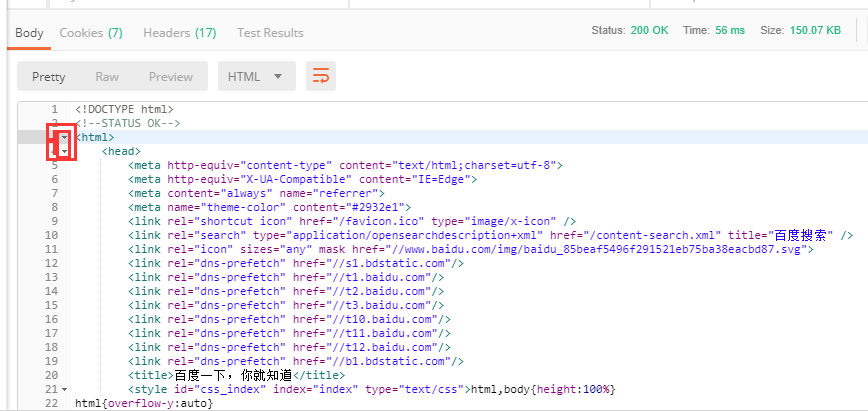Click the <!DOCTYPE html> line
Screen dimensions: 868x411
125,109
